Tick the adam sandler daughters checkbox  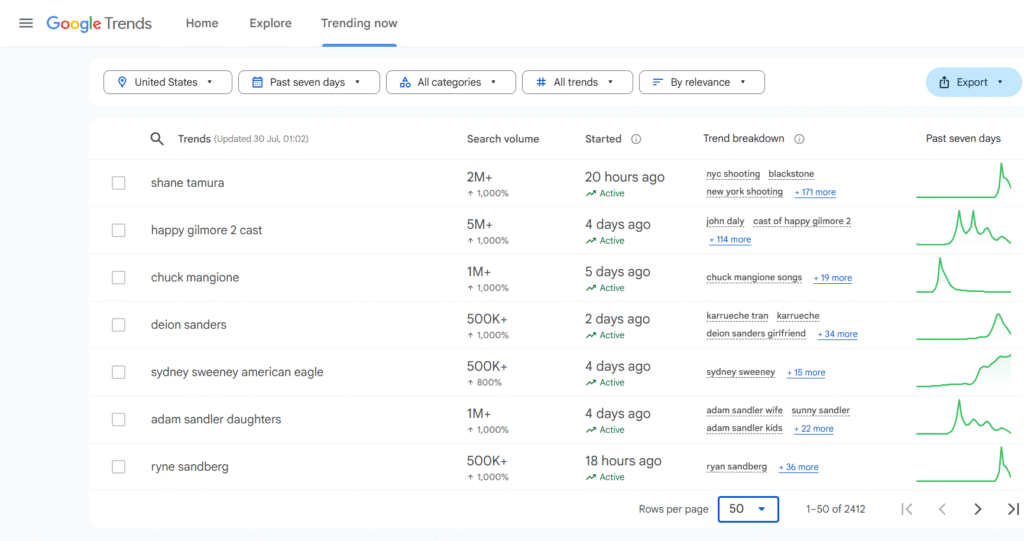(x=118, y=419)
